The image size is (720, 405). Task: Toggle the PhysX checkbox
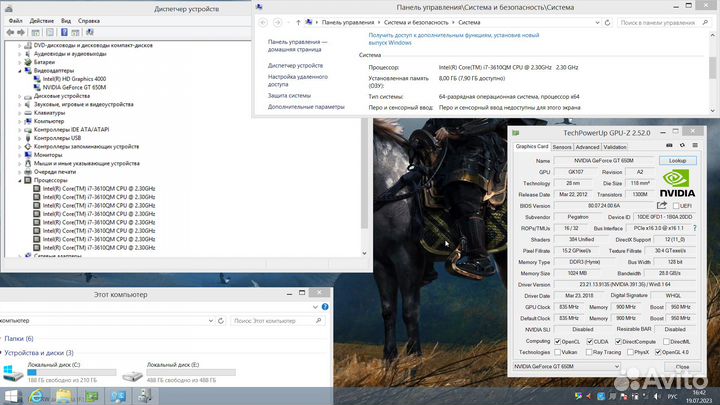(x=630, y=352)
